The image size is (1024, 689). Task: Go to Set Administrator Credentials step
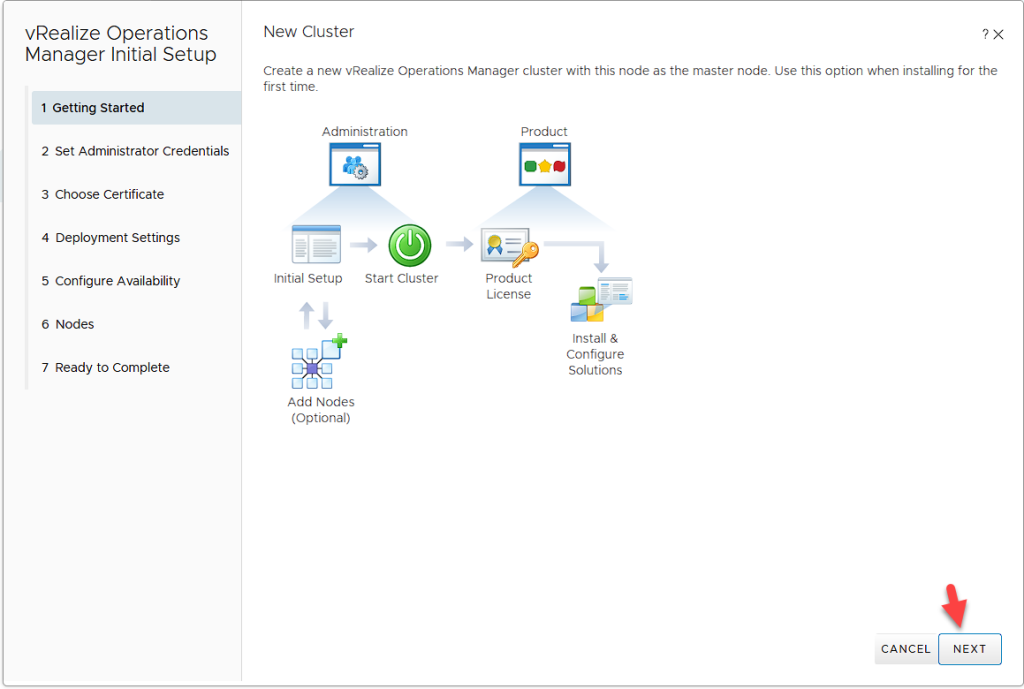tap(136, 151)
